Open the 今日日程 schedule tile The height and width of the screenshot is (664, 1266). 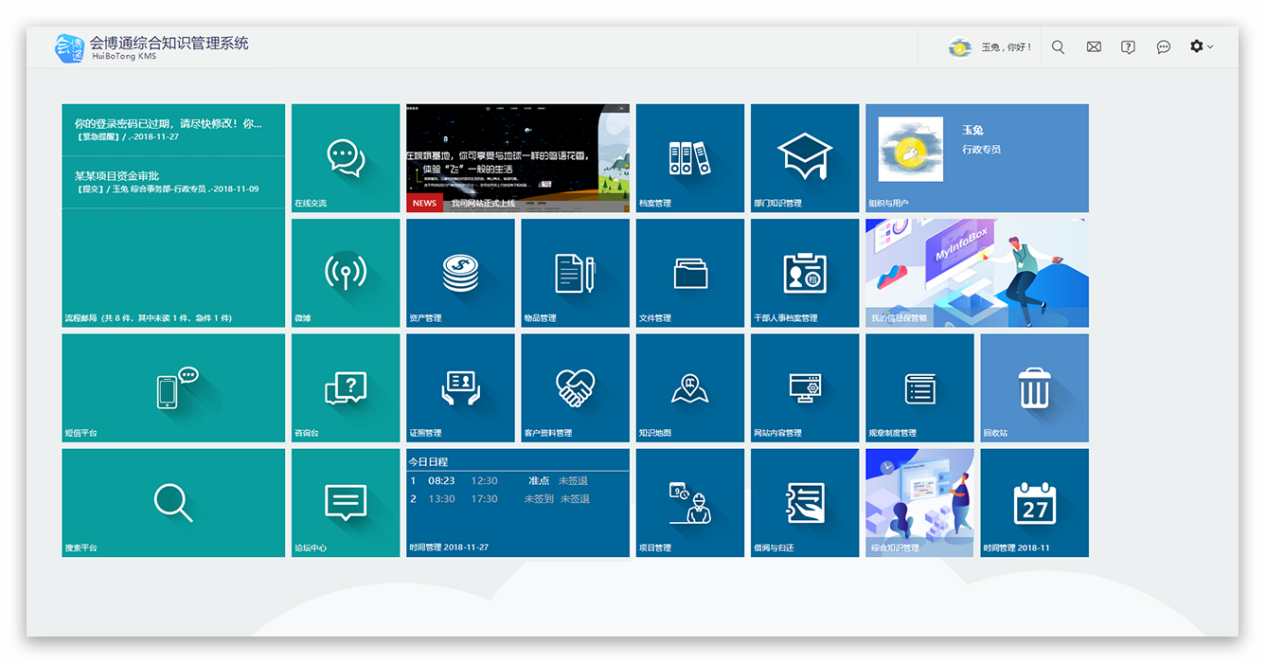(517, 502)
